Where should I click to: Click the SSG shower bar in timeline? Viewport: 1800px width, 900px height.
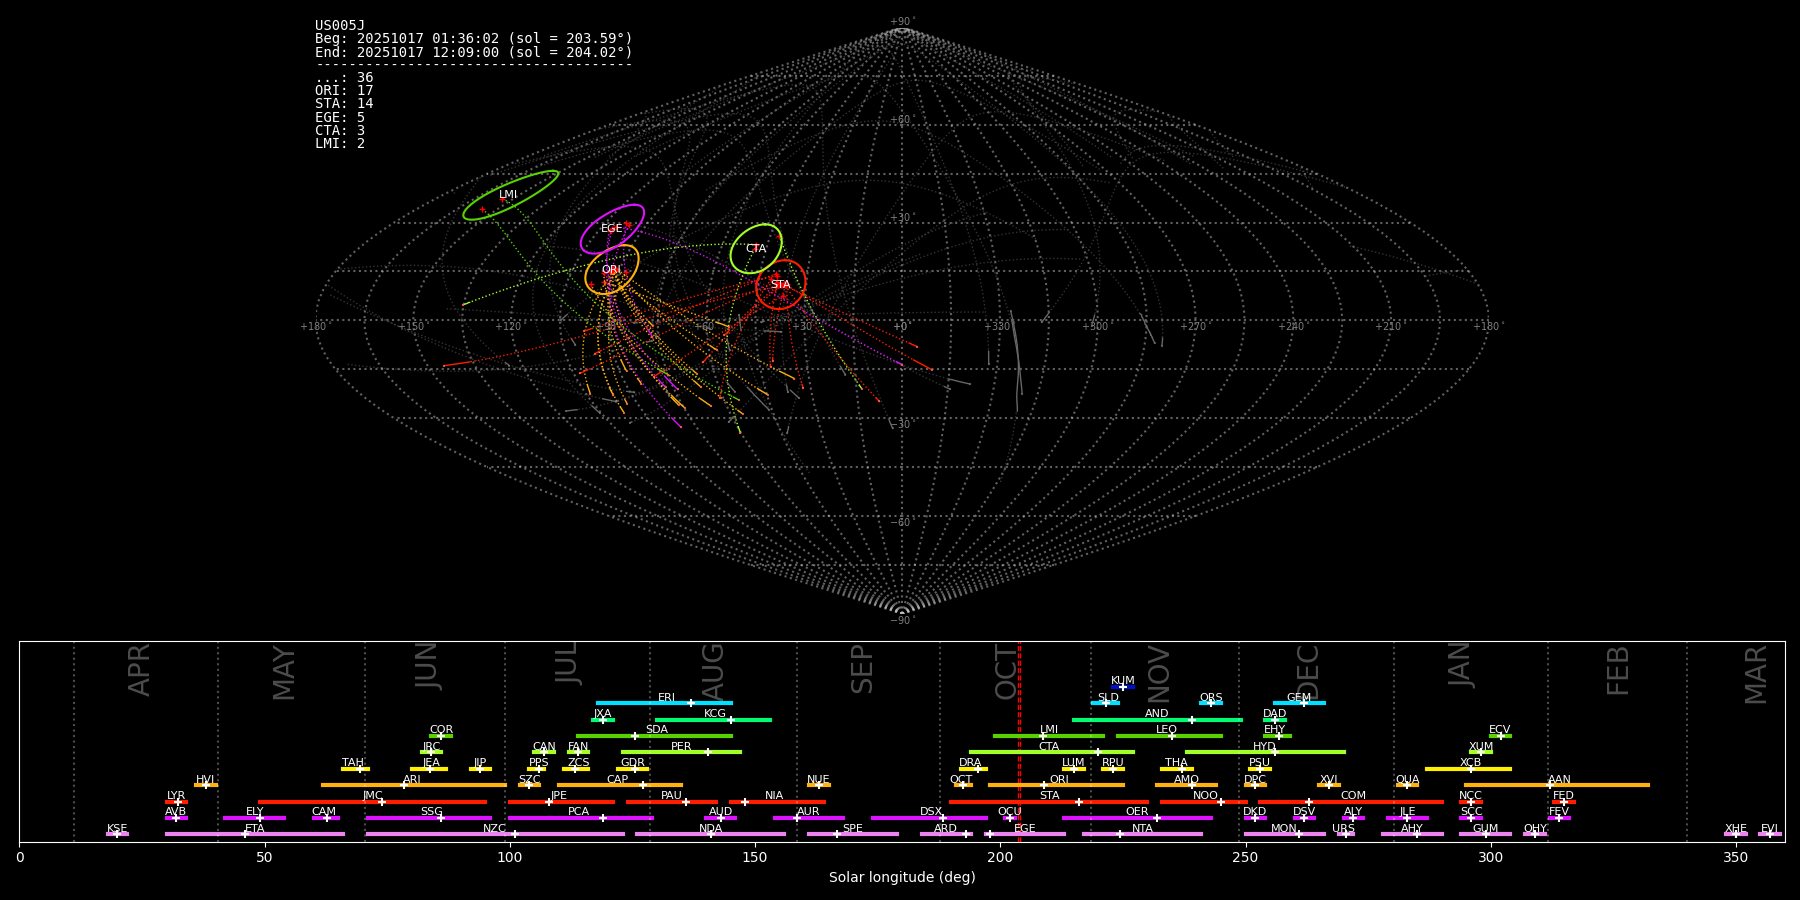point(429,818)
